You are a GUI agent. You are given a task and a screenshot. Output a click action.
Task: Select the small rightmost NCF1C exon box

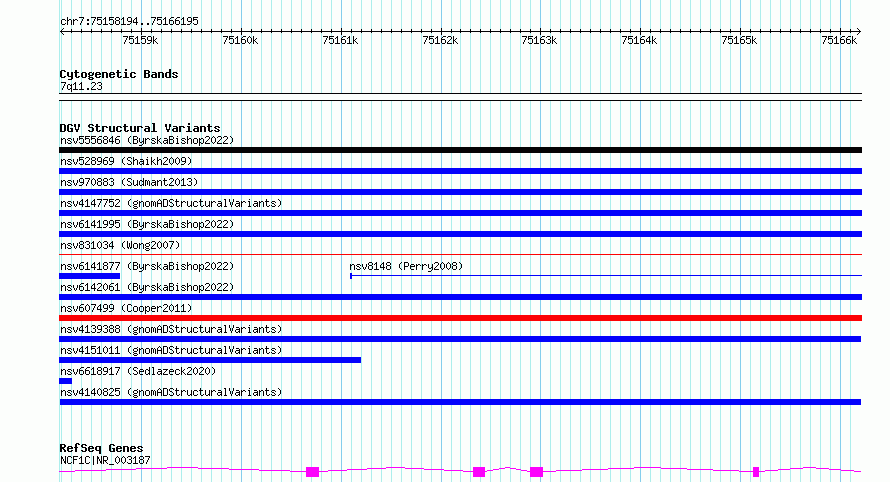click(756, 472)
